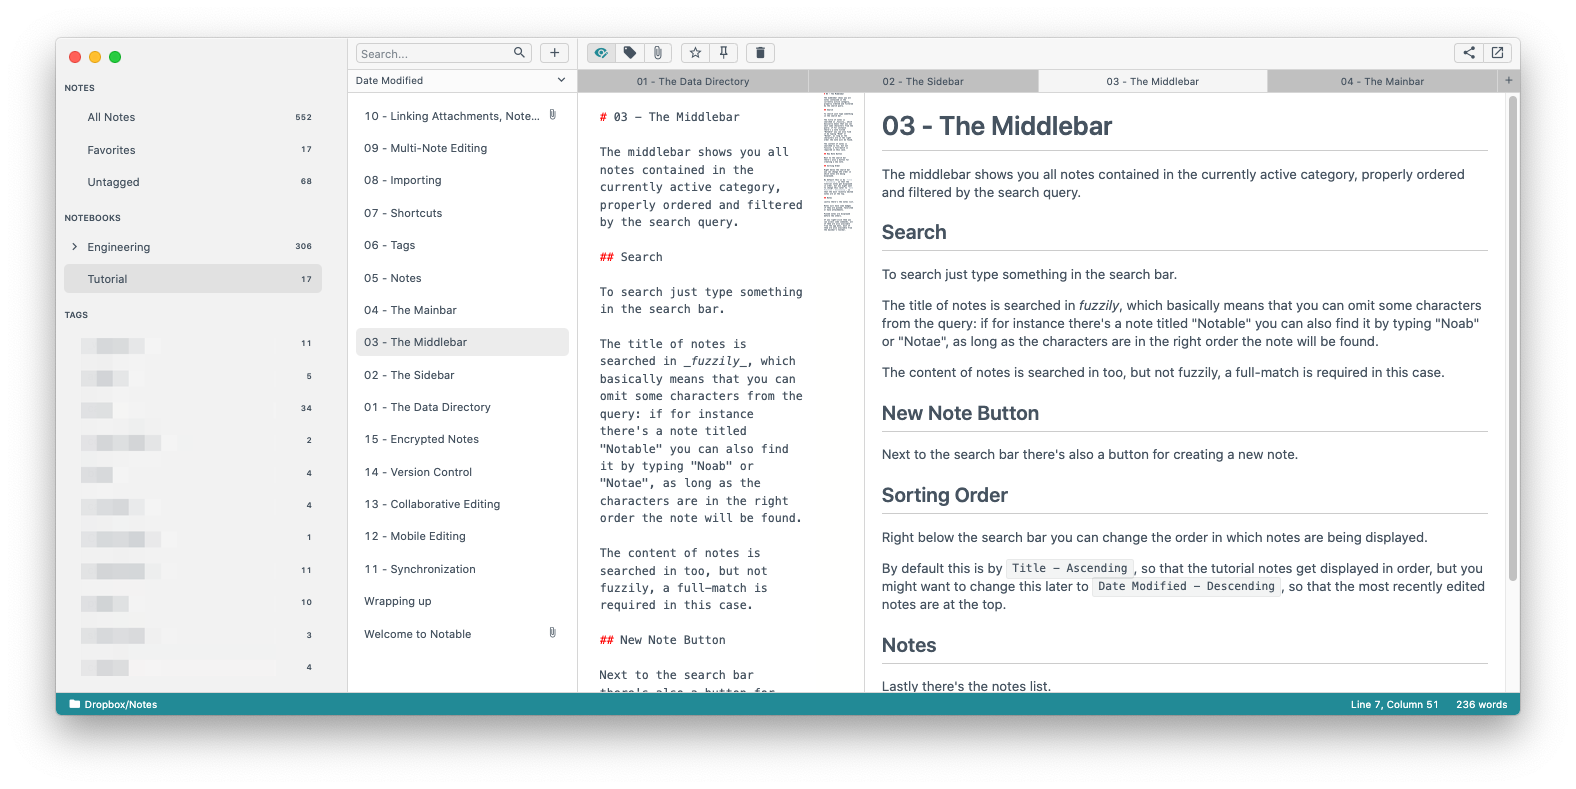Click the Sorting Order heading in preview
The image size is (1576, 789).
[944, 495]
